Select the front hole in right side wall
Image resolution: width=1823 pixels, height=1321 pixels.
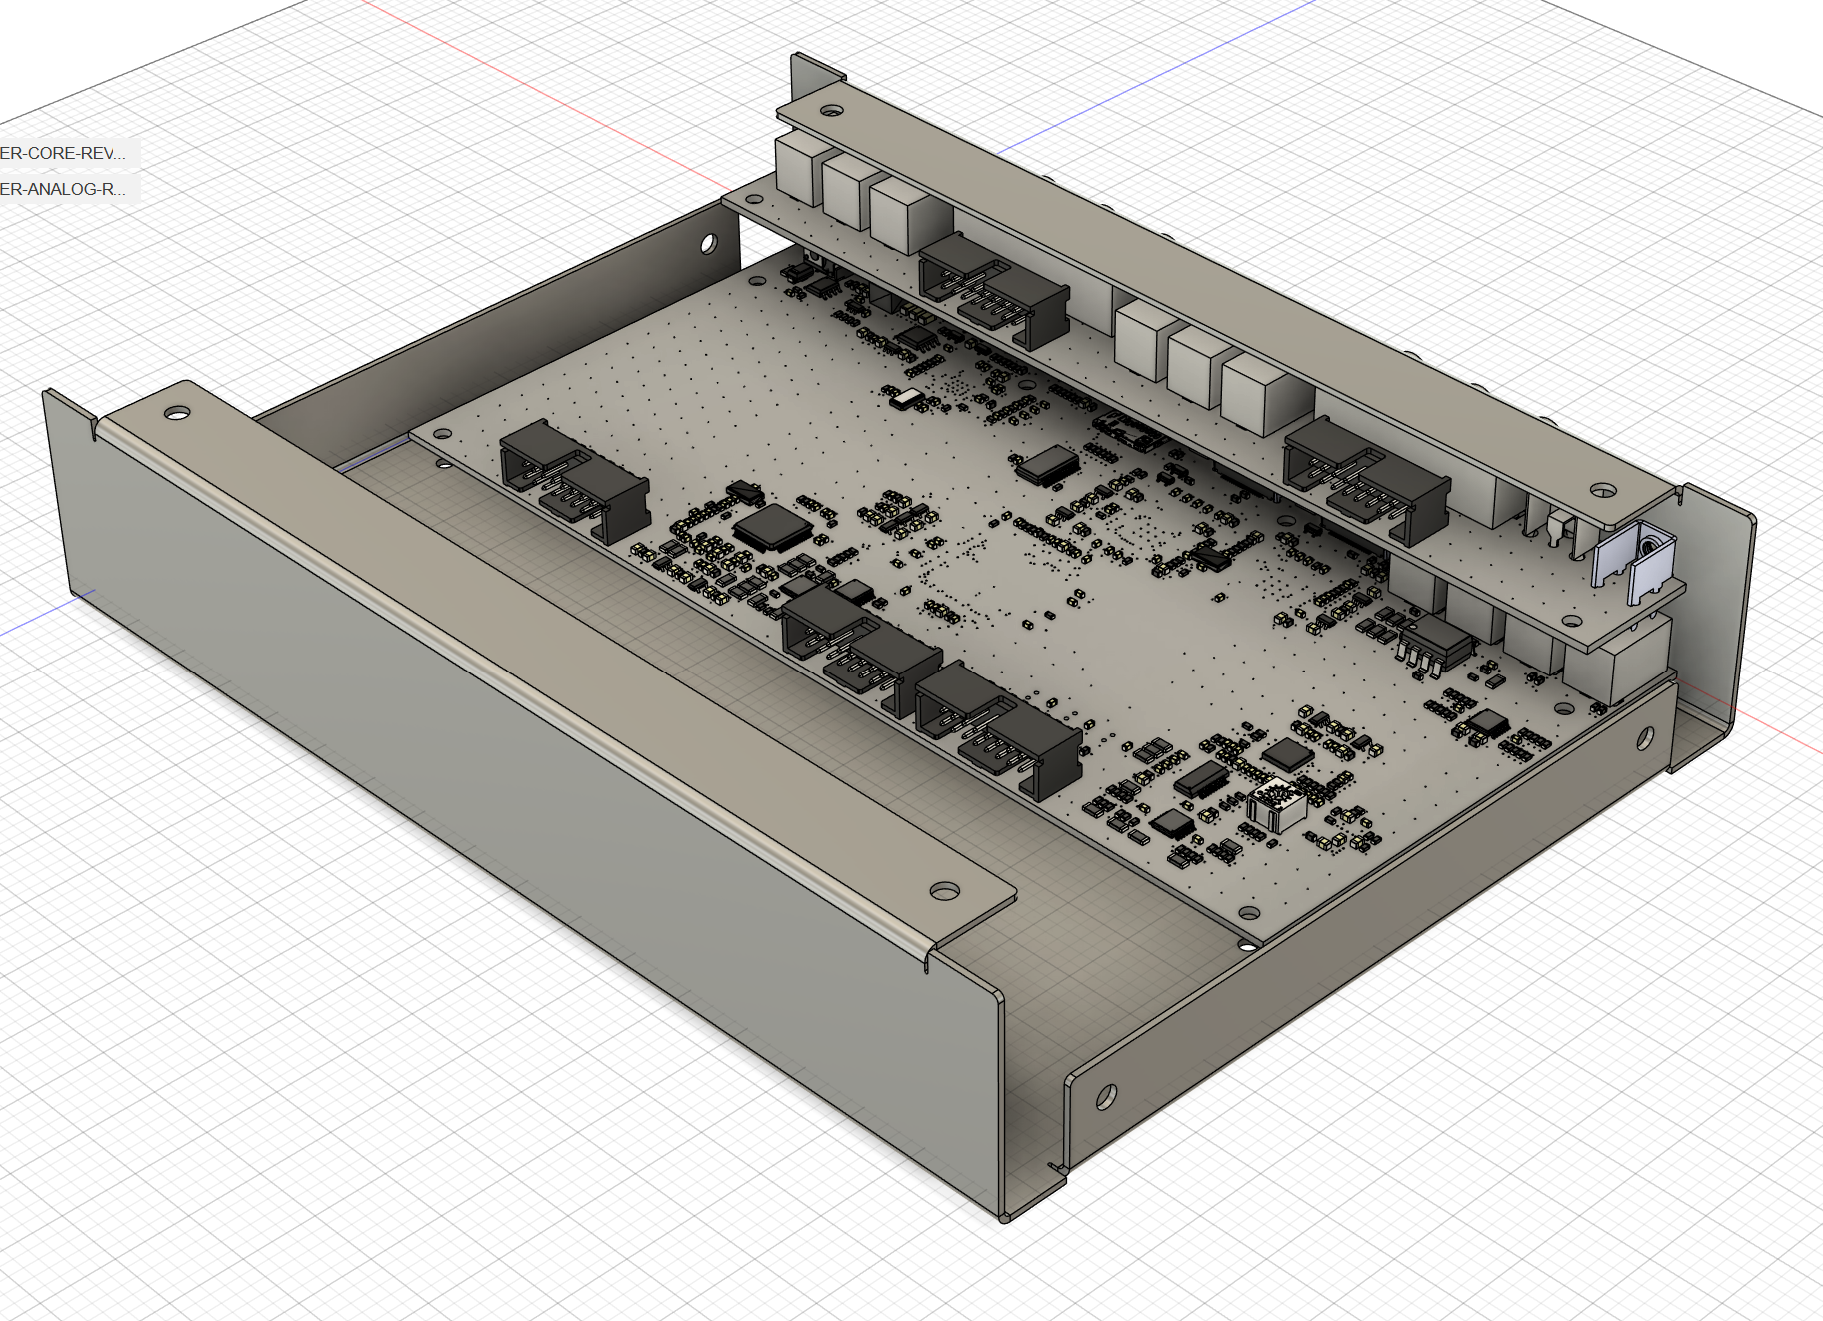tap(1106, 1097)
